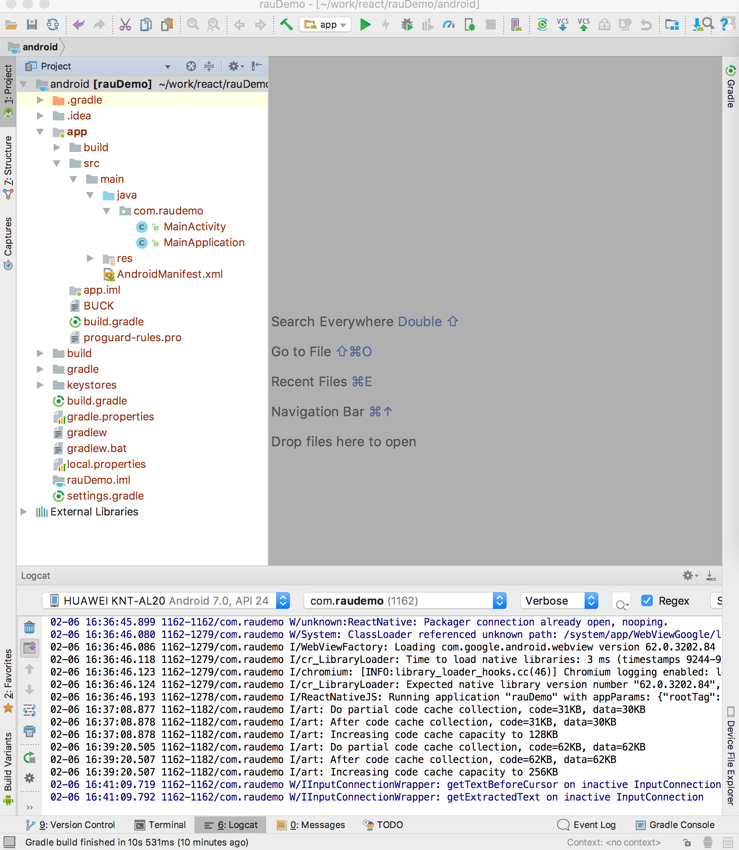
Task: Click the Restart logcat green icon
Action: point(29,757)
